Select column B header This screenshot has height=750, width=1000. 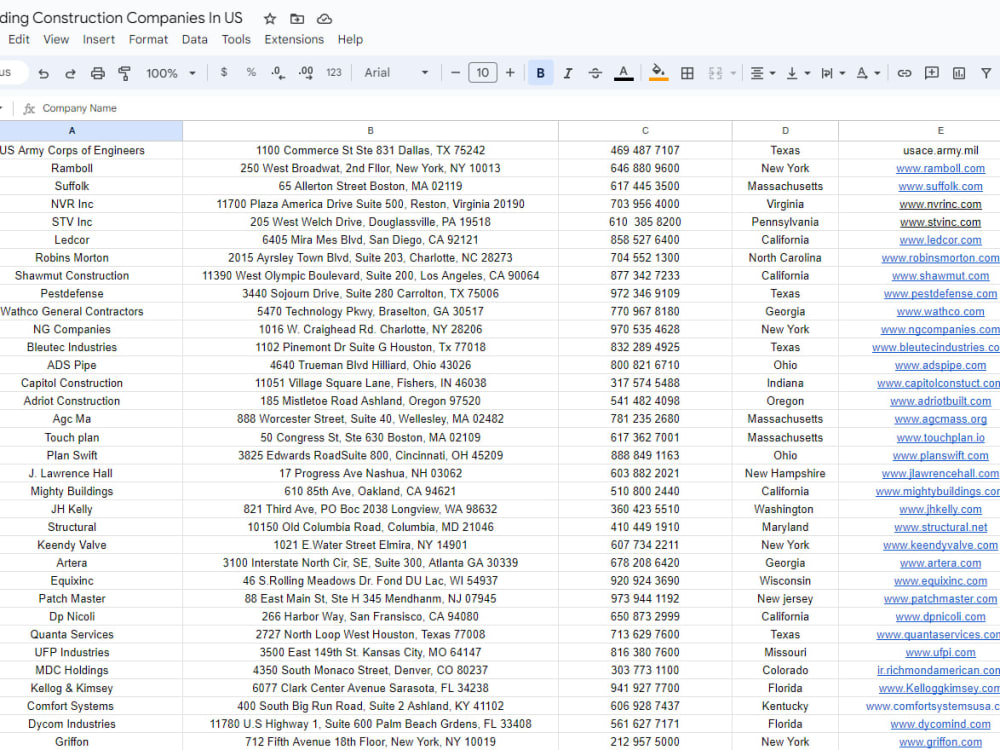click(371, 131)
